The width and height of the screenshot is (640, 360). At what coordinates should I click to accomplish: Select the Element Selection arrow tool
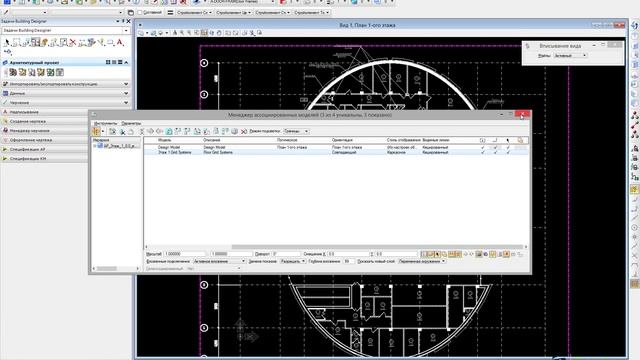[x=7, y=42]
